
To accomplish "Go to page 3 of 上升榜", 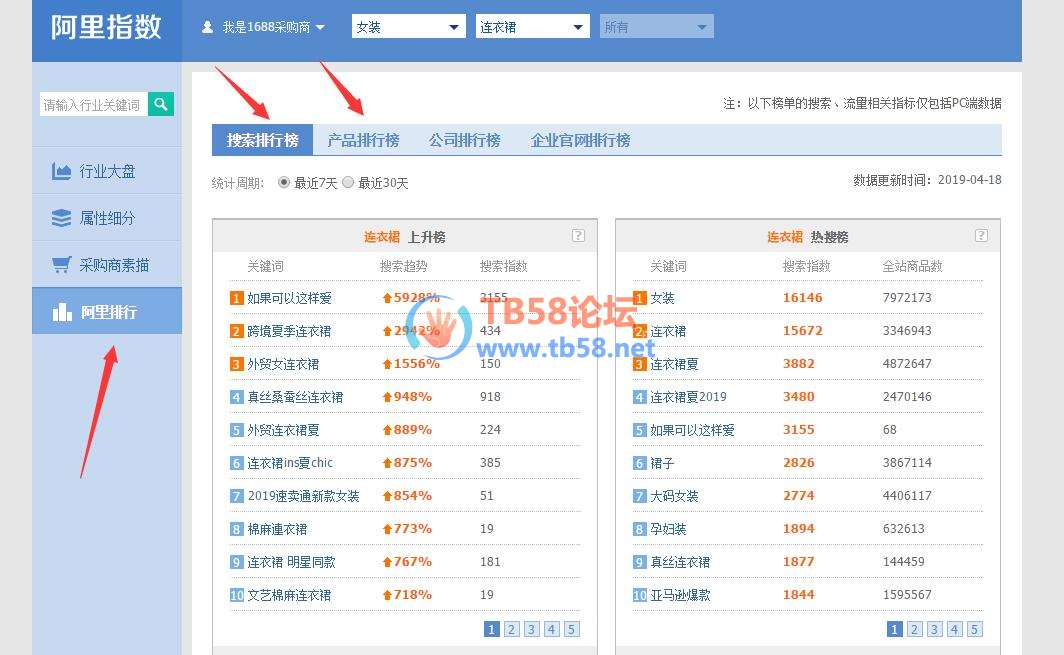I will pos(531,629).
